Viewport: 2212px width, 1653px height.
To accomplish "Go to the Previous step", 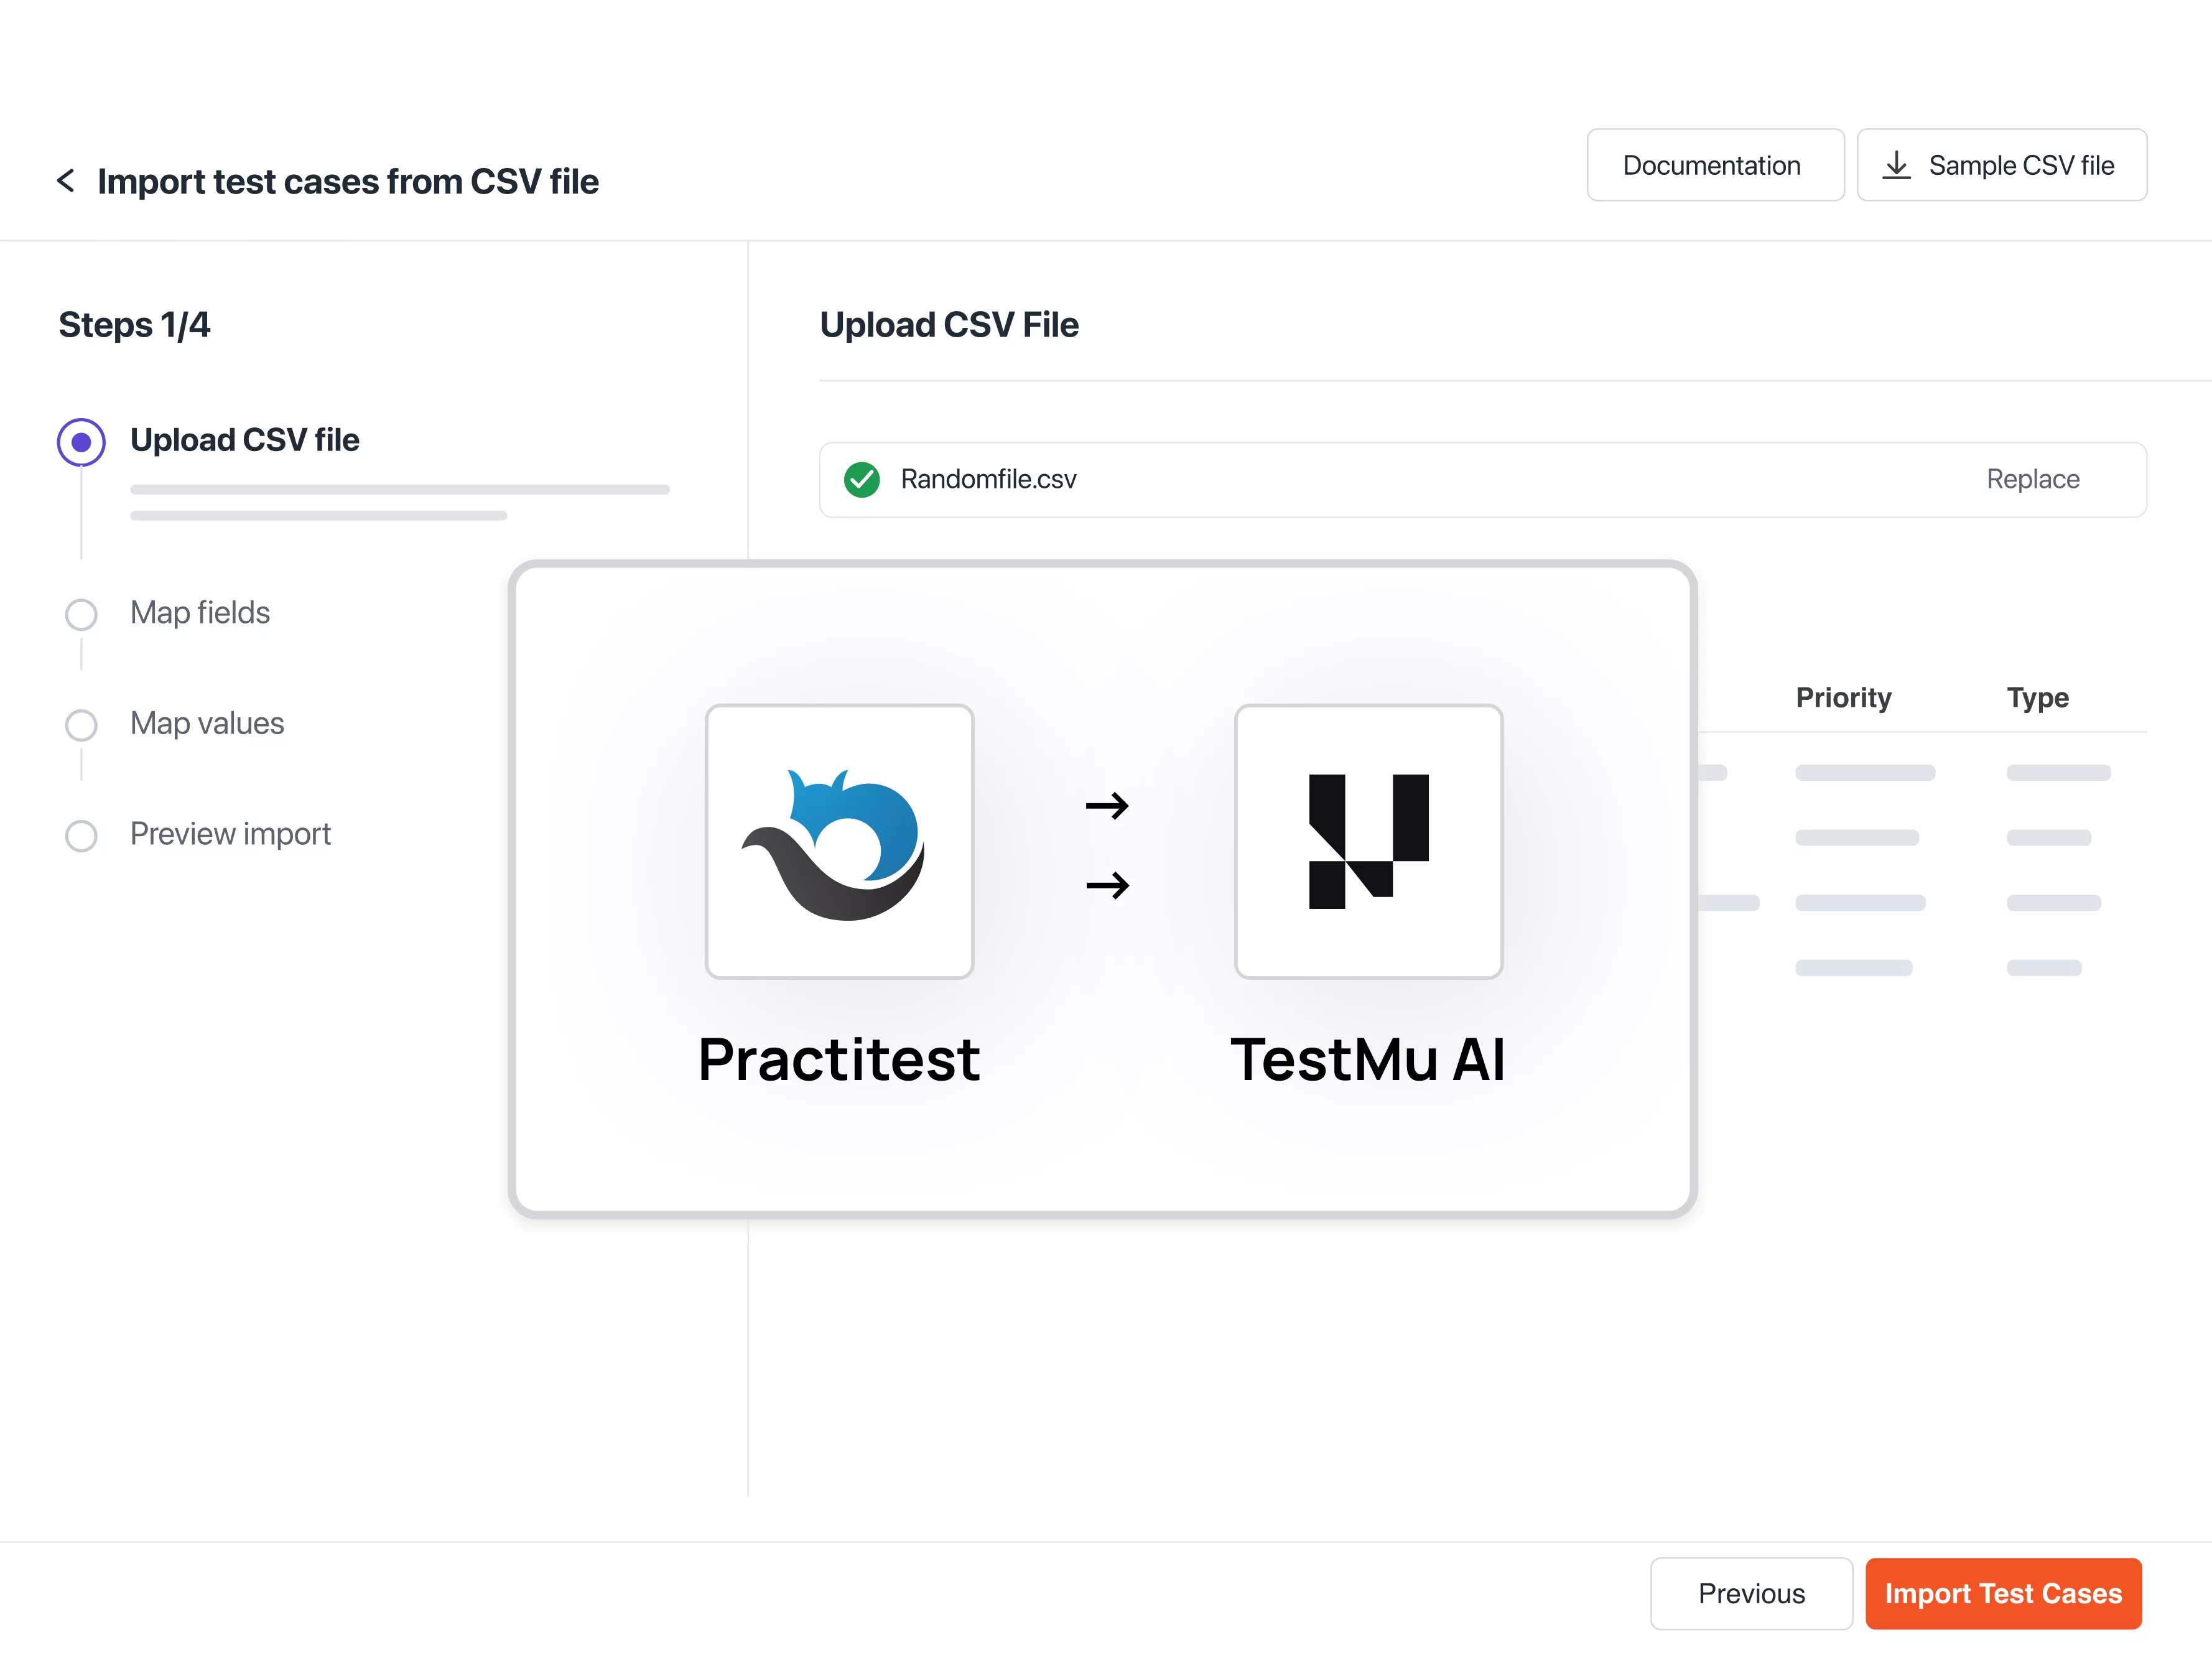I will pyautogui.click(x=1751, y=1593).
